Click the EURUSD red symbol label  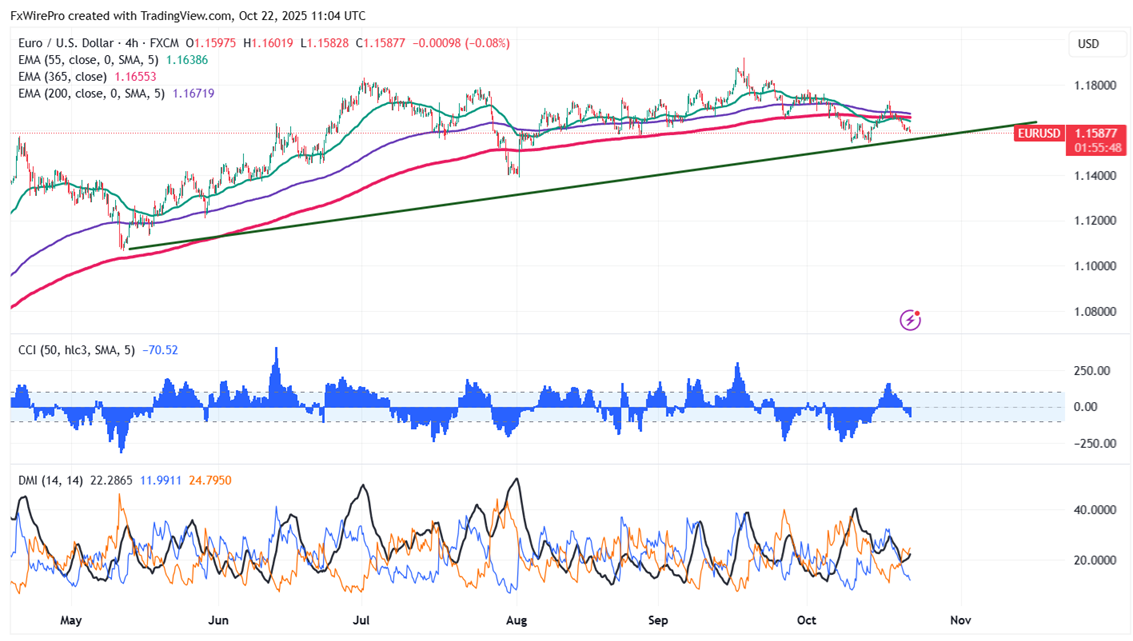[x=1038, y=134]
